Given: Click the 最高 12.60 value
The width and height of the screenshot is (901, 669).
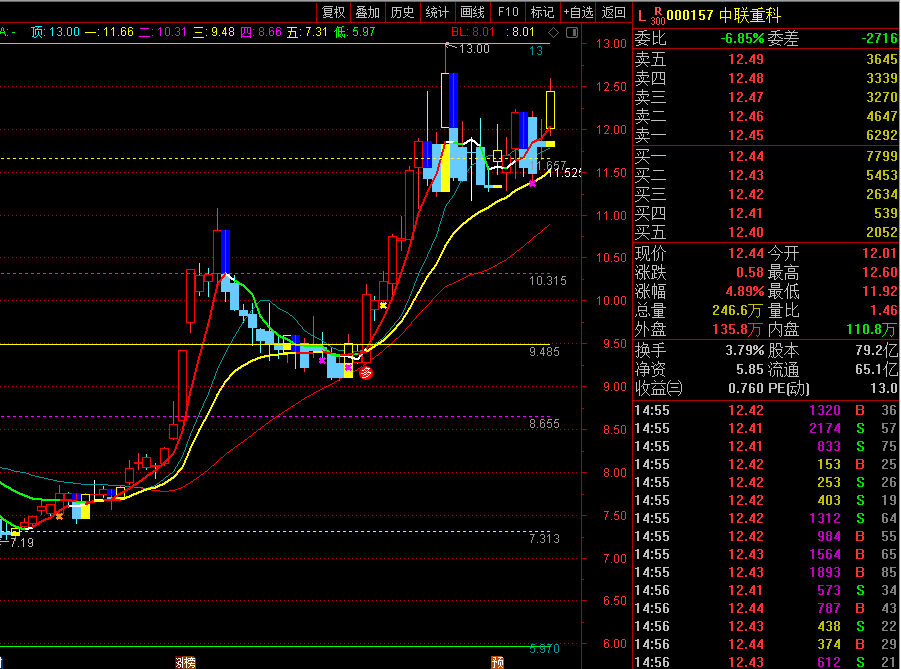Looking at the screenshot, I should pos(880,272).
